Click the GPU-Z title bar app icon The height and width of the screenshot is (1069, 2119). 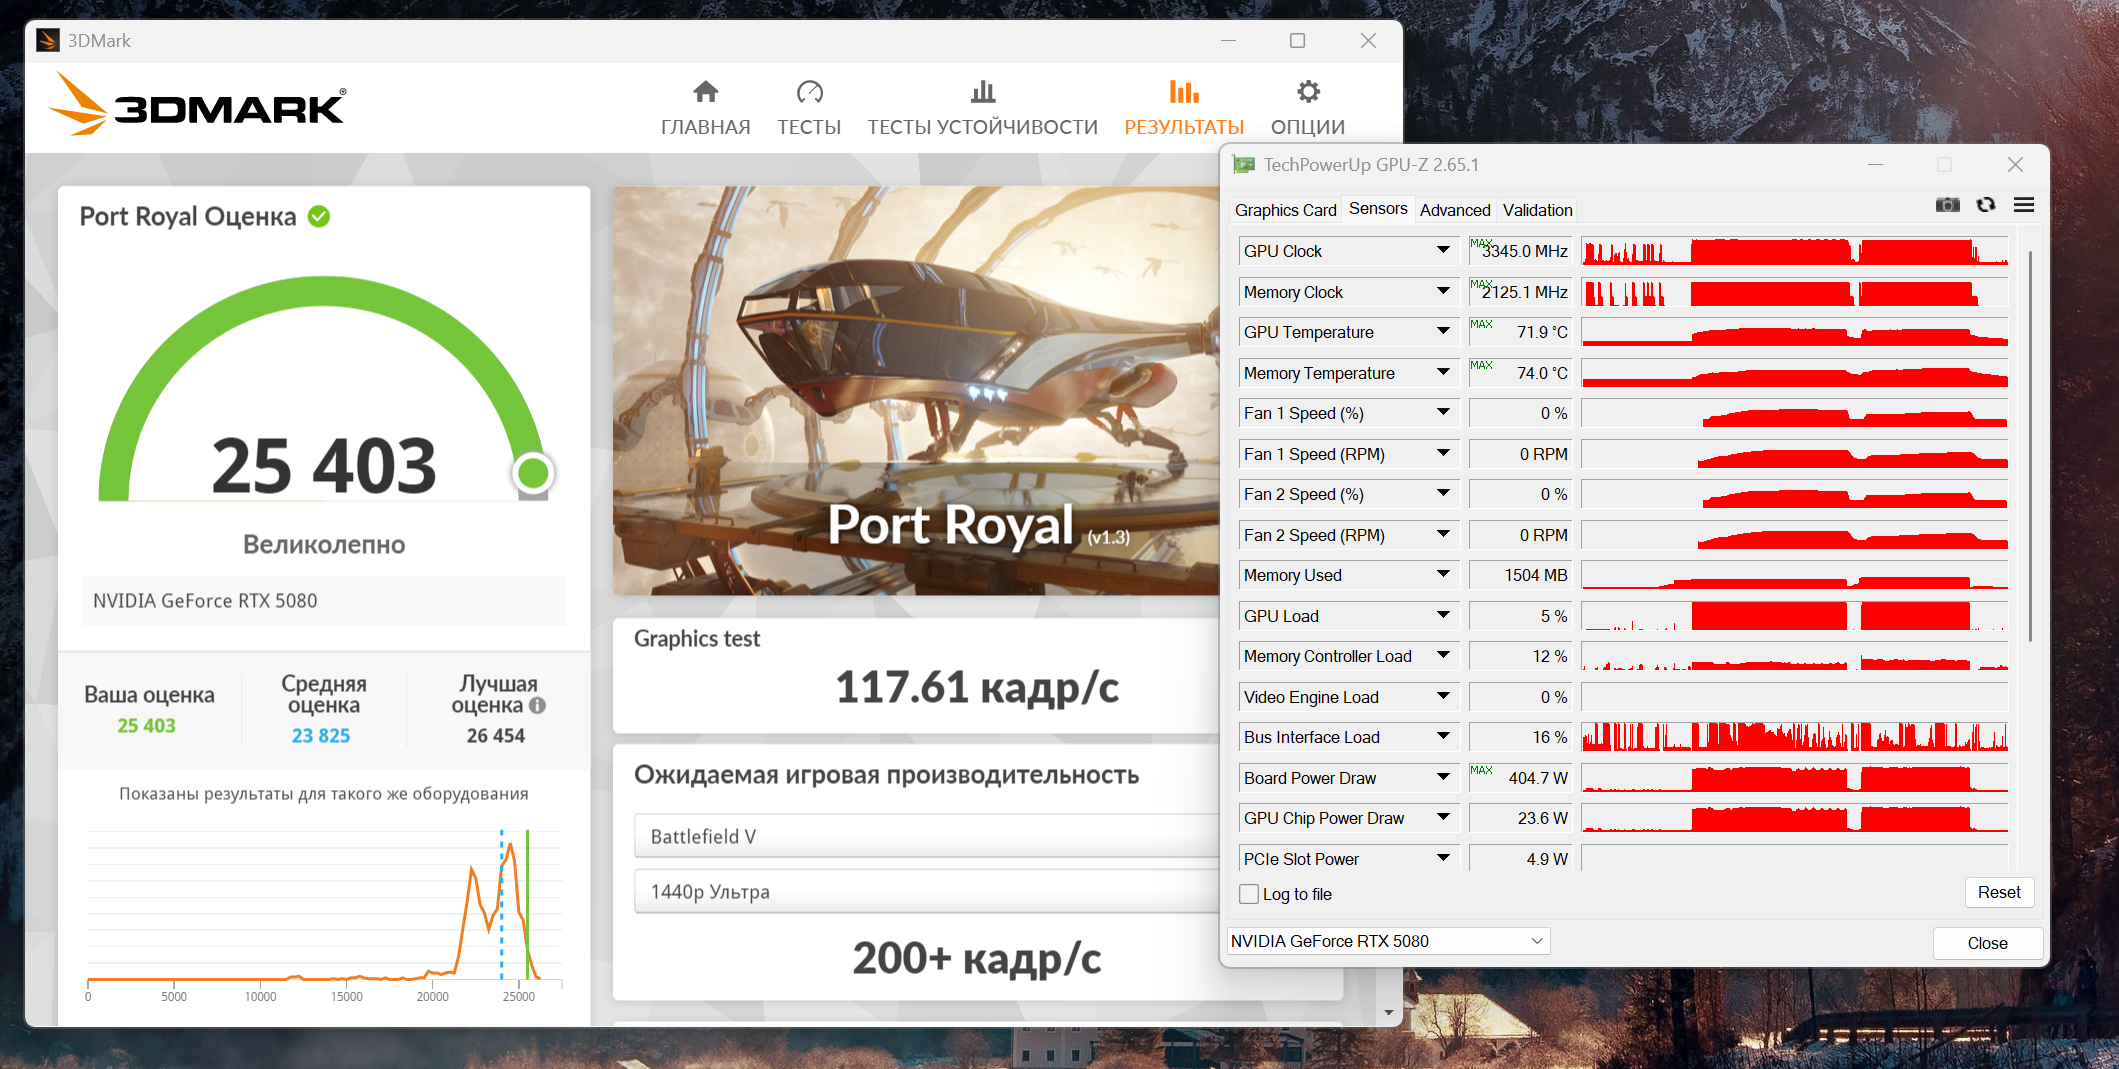pyautogui.click(x=1243, y=165)
